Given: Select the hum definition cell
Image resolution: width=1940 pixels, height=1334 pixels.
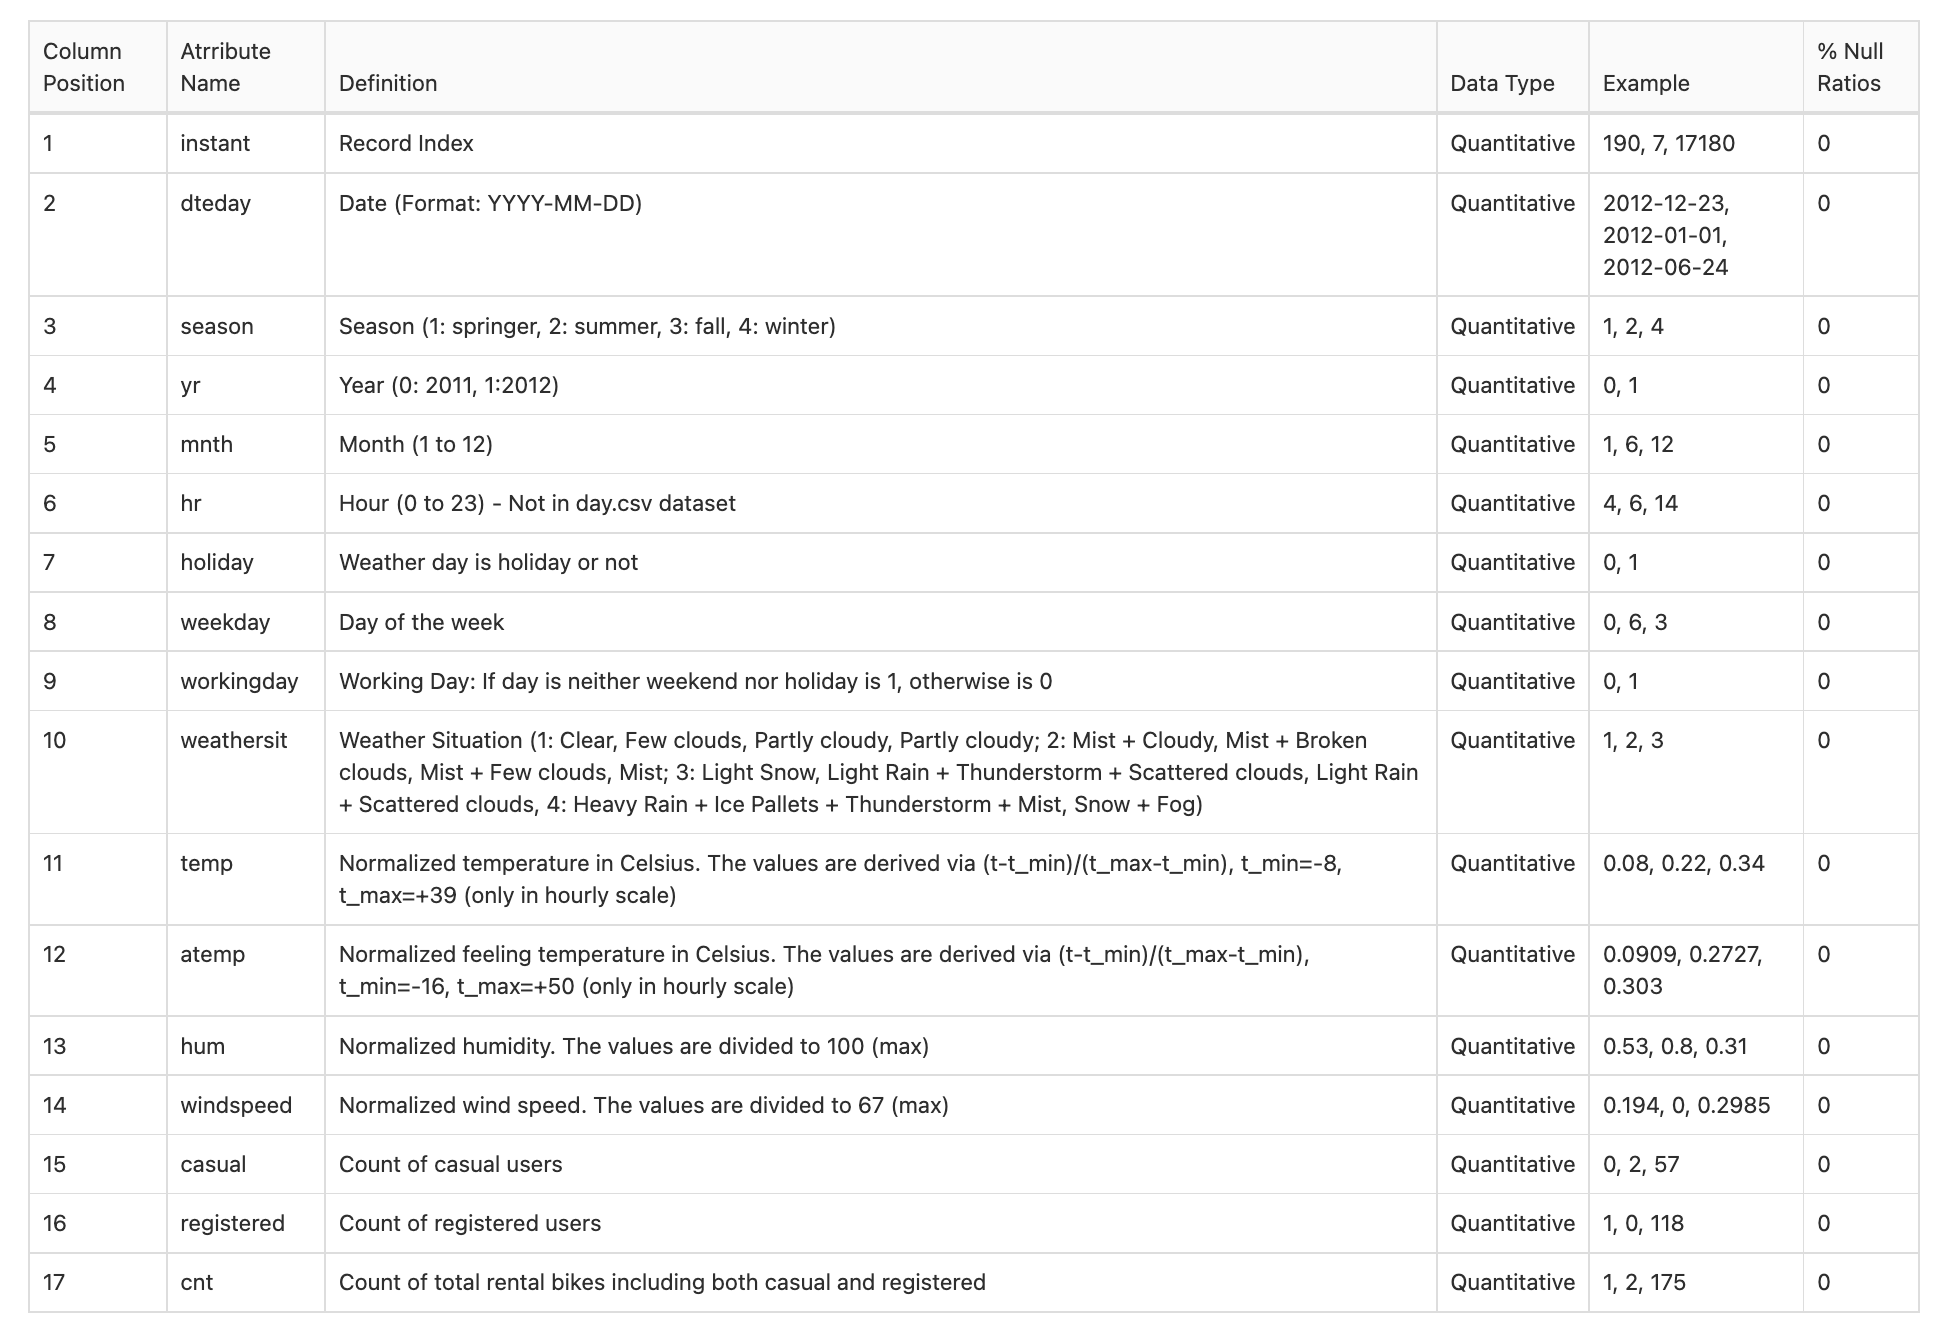Looking at the screenshot, I should (880, 1046).
